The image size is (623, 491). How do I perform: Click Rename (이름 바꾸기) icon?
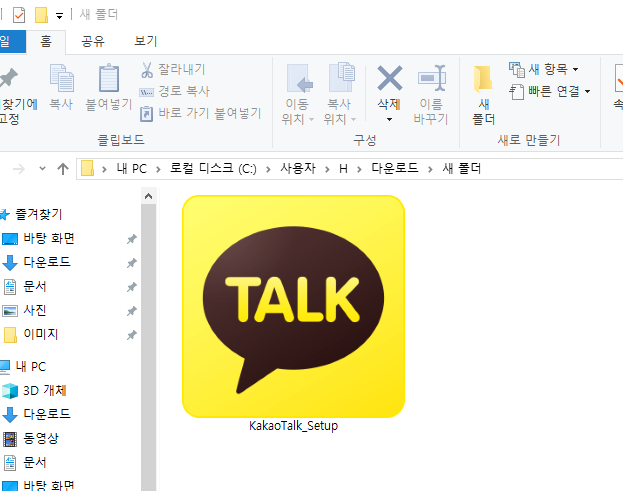point(431,78)
